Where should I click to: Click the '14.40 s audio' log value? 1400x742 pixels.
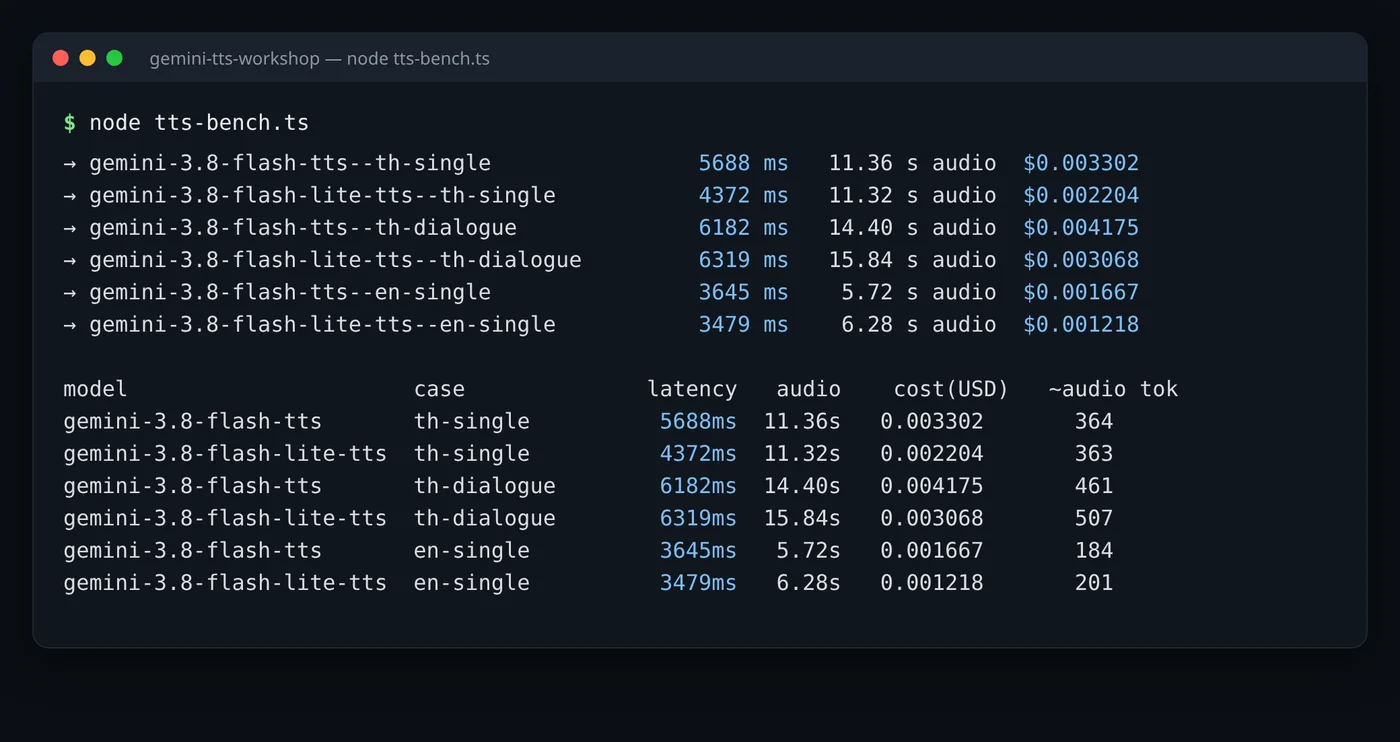(x=912, y=227)
